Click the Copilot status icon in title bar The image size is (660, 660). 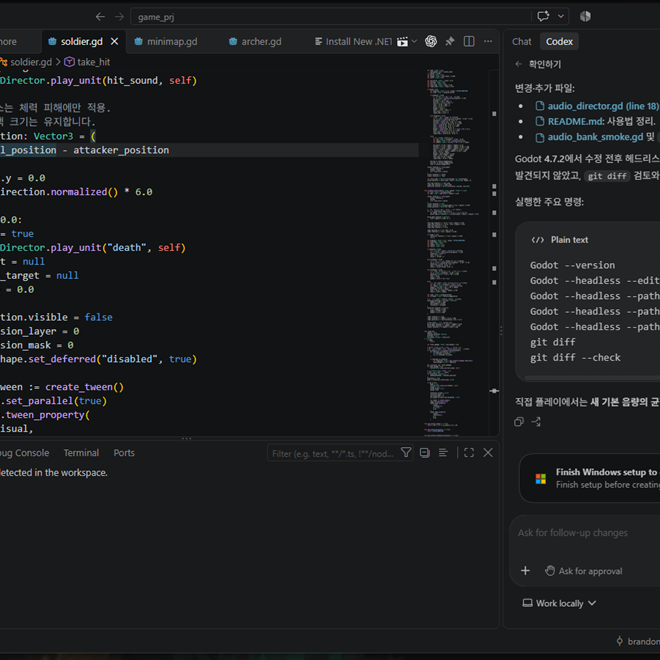click(585, 16)
